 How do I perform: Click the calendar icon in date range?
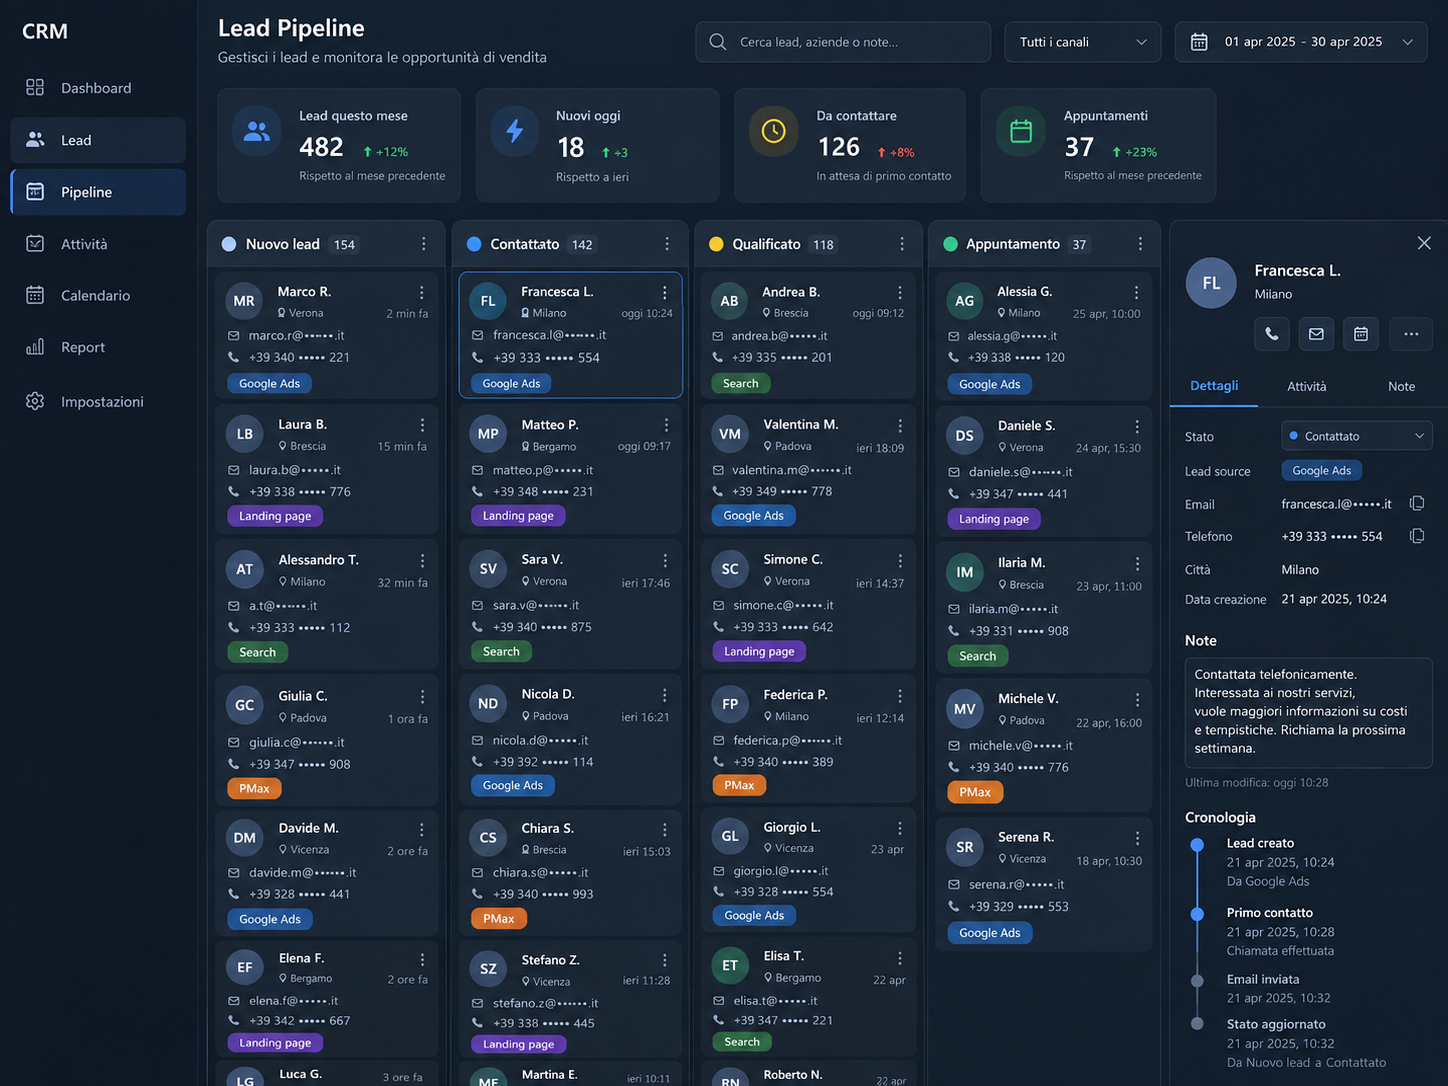point(1199,42)
